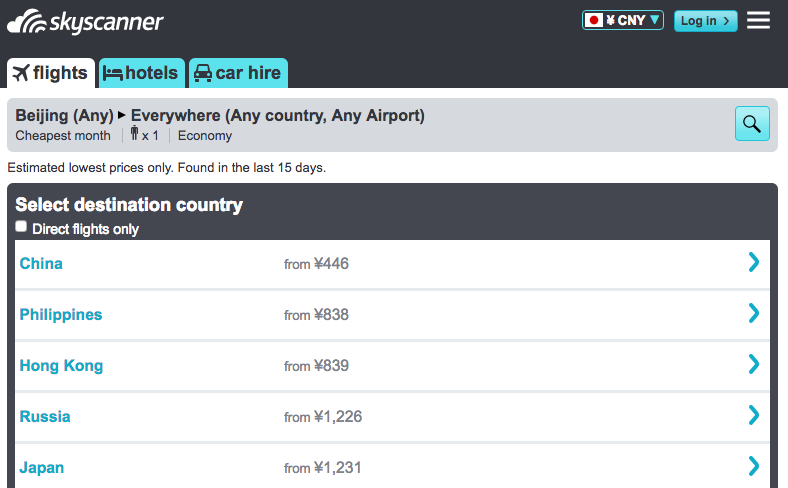Click the from ¥838 price
The image size is (788, 488).
pos(316,315)
